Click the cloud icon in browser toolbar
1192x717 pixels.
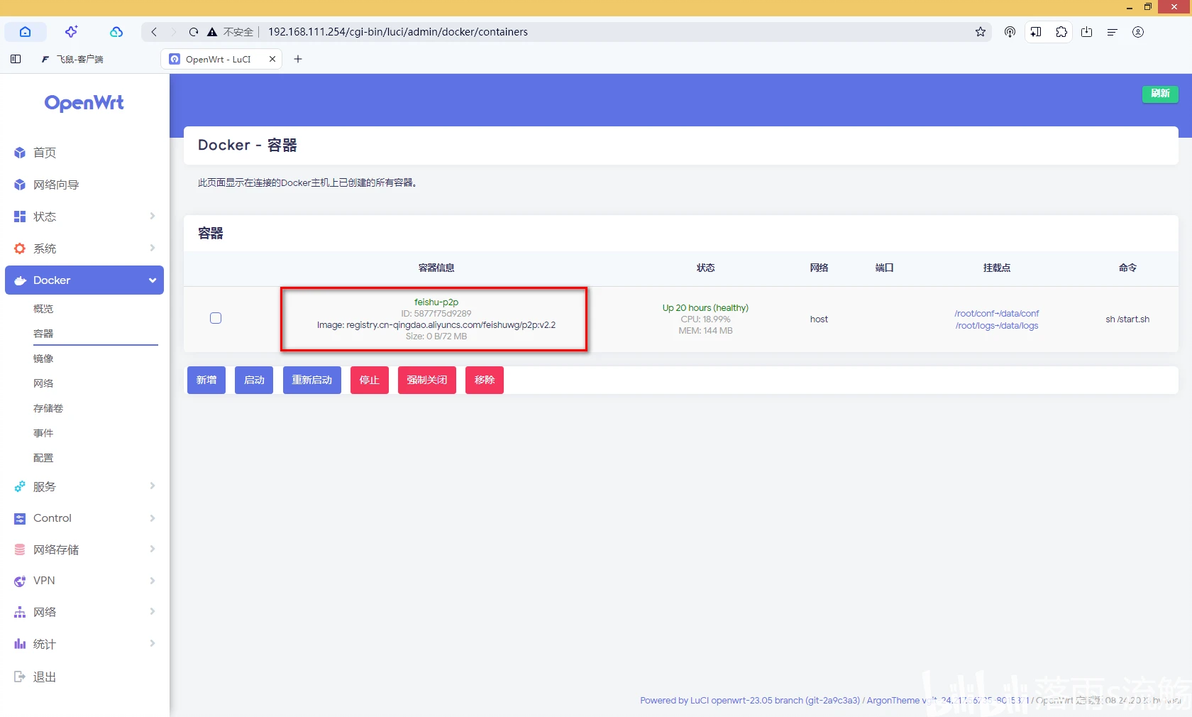(116, 32)
